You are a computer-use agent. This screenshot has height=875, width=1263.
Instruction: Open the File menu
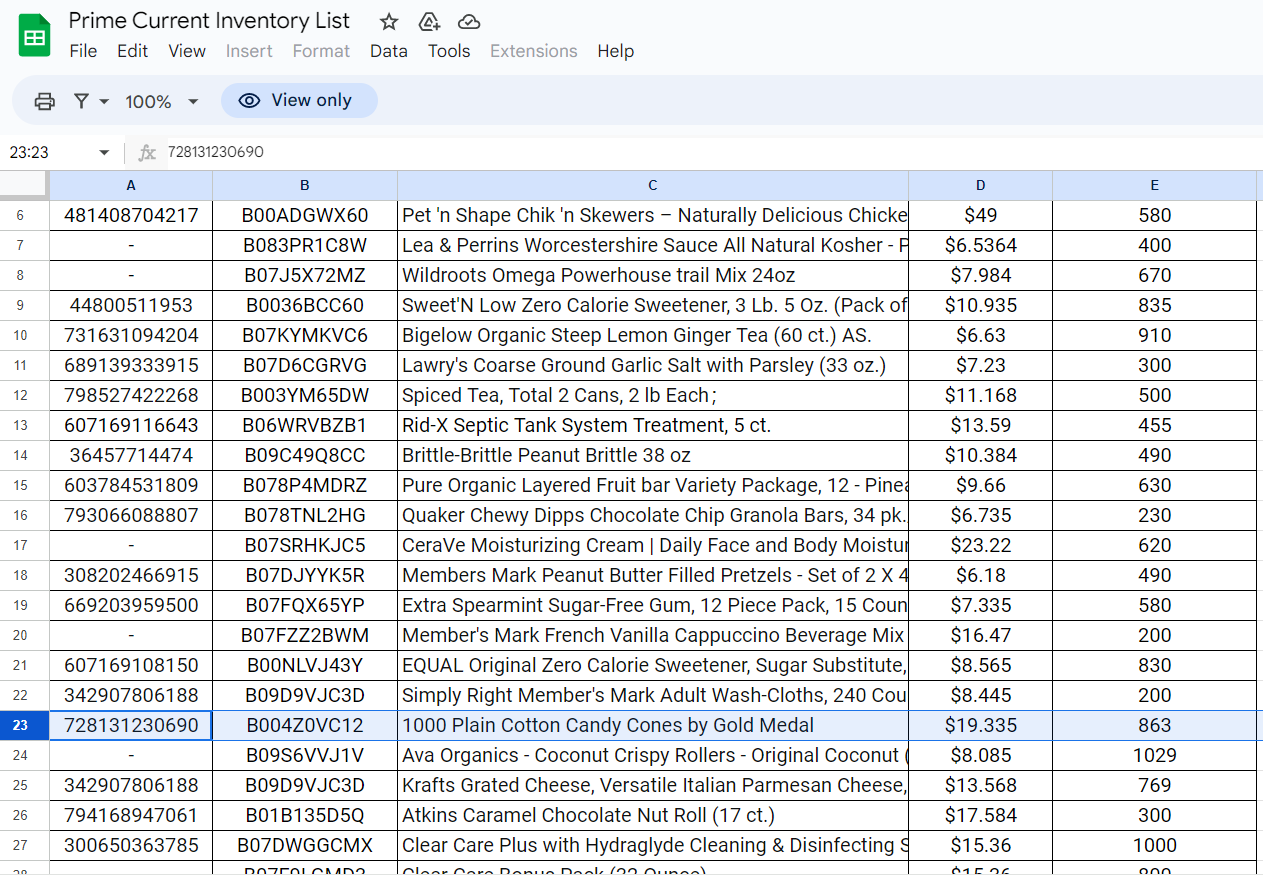pyautogui.click(x=83, y=51)
